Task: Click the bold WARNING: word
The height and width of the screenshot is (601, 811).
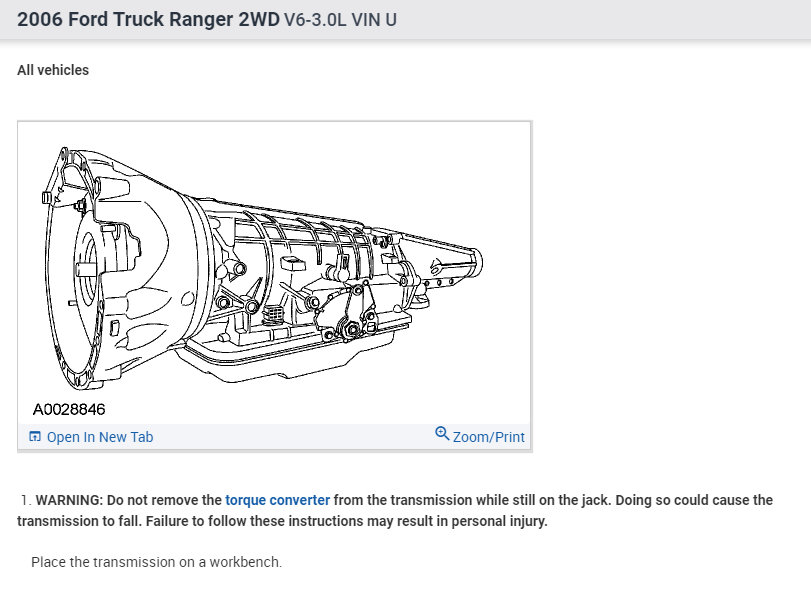Action: pos(69,500)
